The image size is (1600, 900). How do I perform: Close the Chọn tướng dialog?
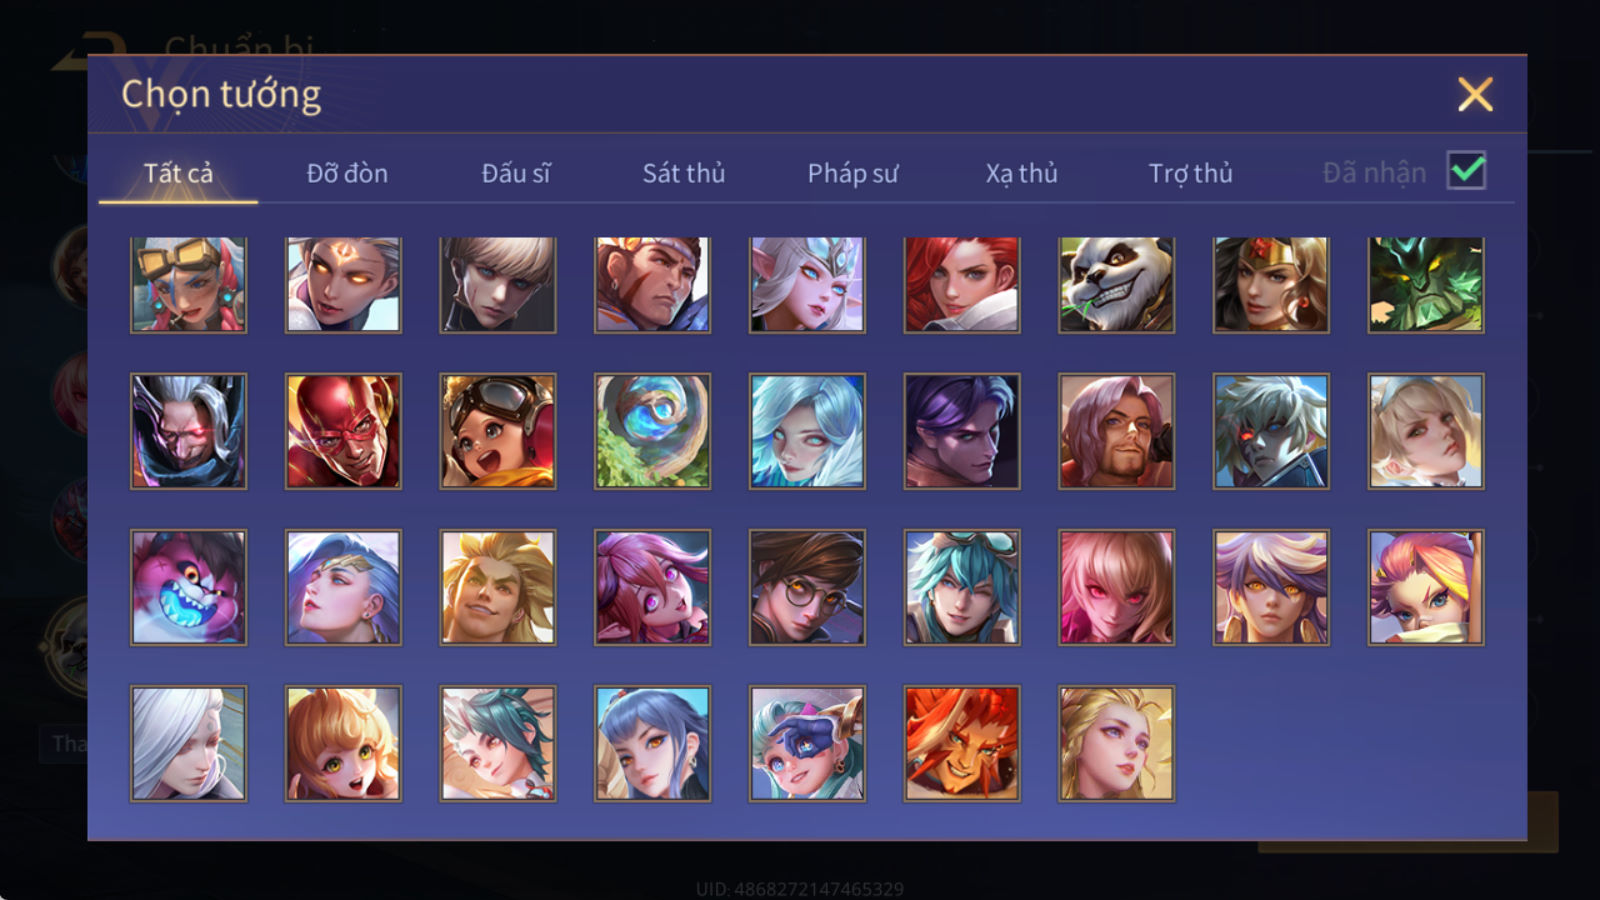pos(1475,94)
